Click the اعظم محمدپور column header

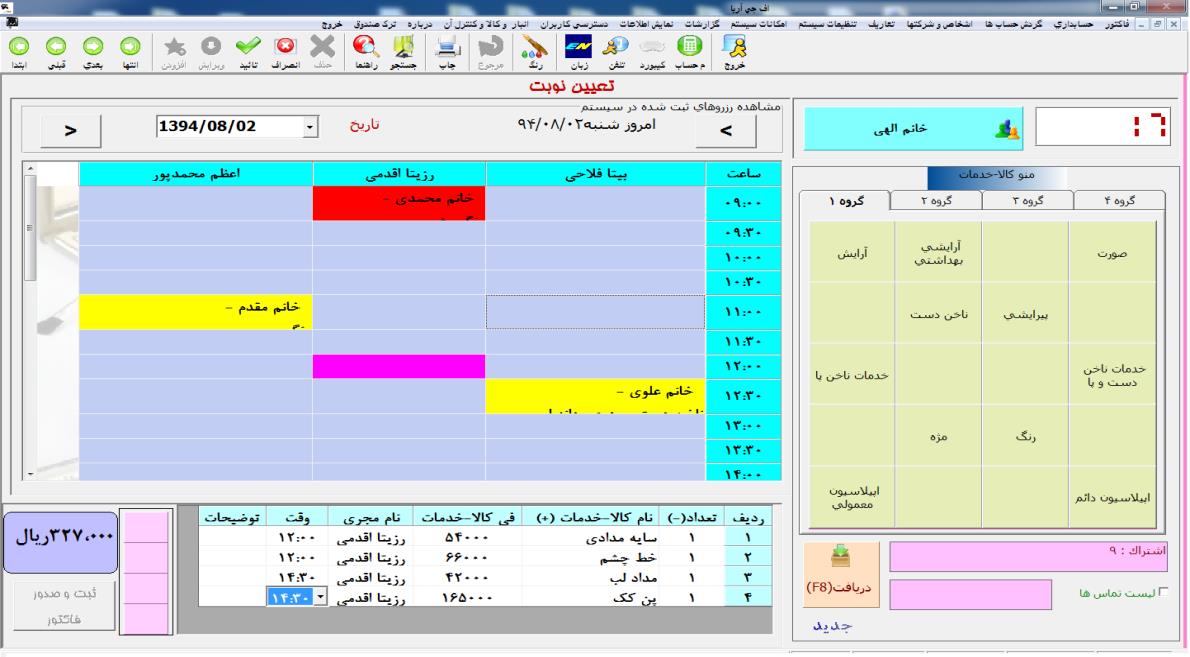click(x=196, y=174)
